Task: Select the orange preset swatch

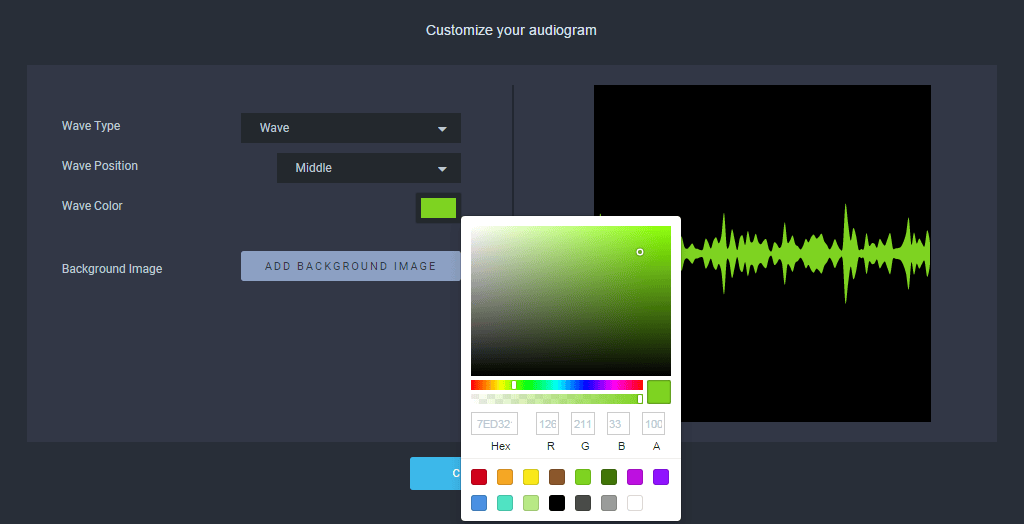Action: coord(505,477)
